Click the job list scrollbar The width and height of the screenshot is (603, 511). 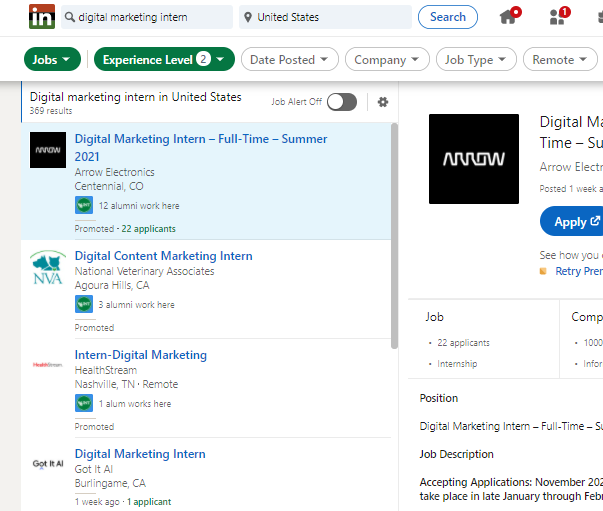pyautogui.click(x=394, y=236)
